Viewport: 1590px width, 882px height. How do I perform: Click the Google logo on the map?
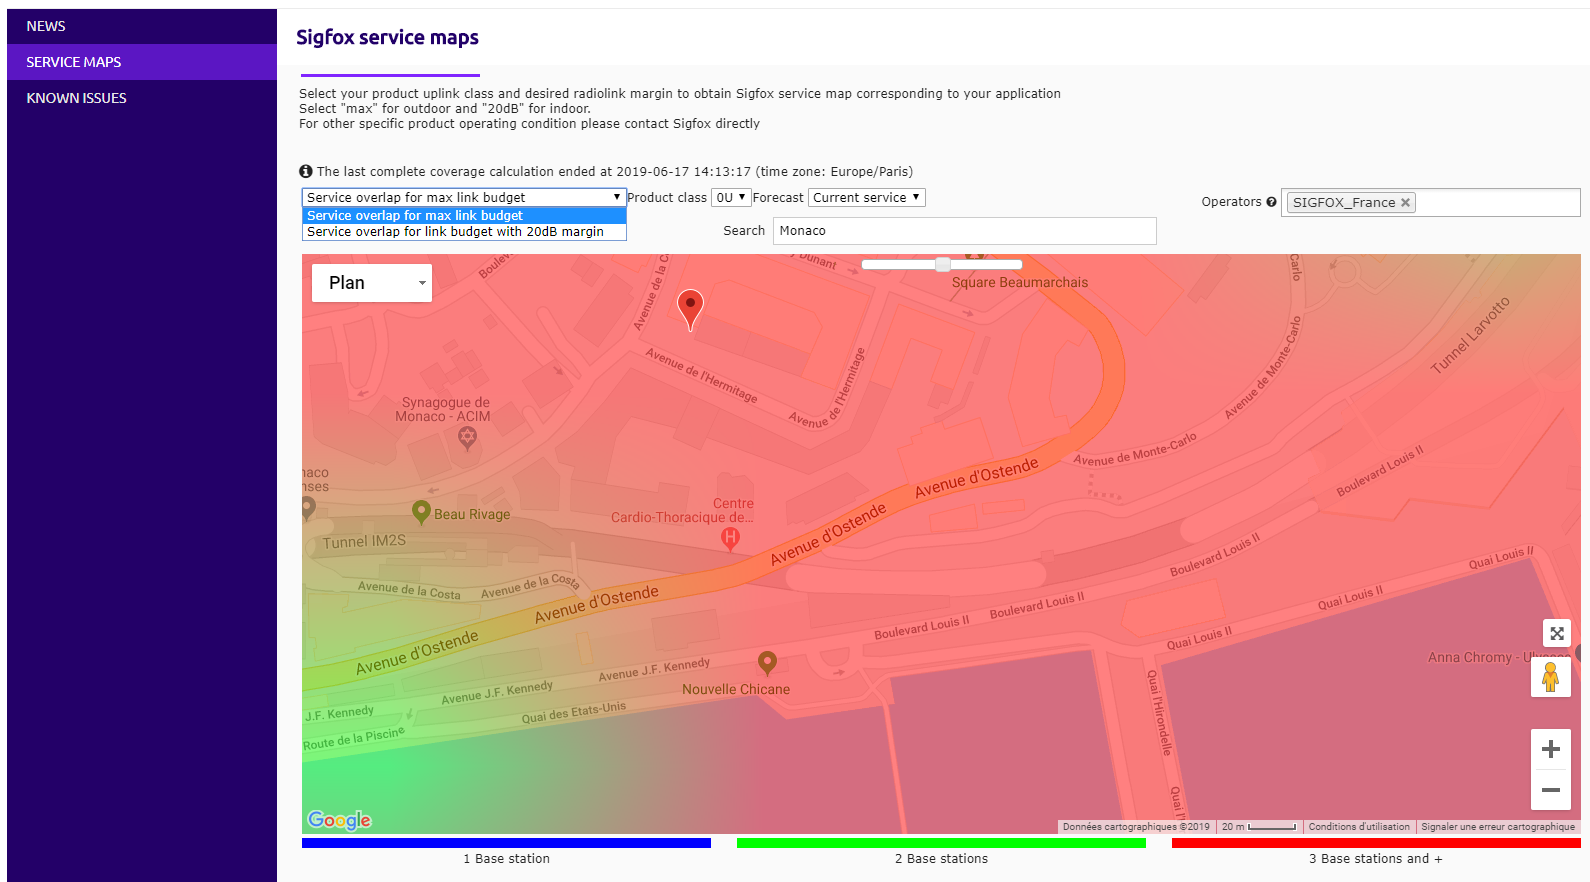340,820
